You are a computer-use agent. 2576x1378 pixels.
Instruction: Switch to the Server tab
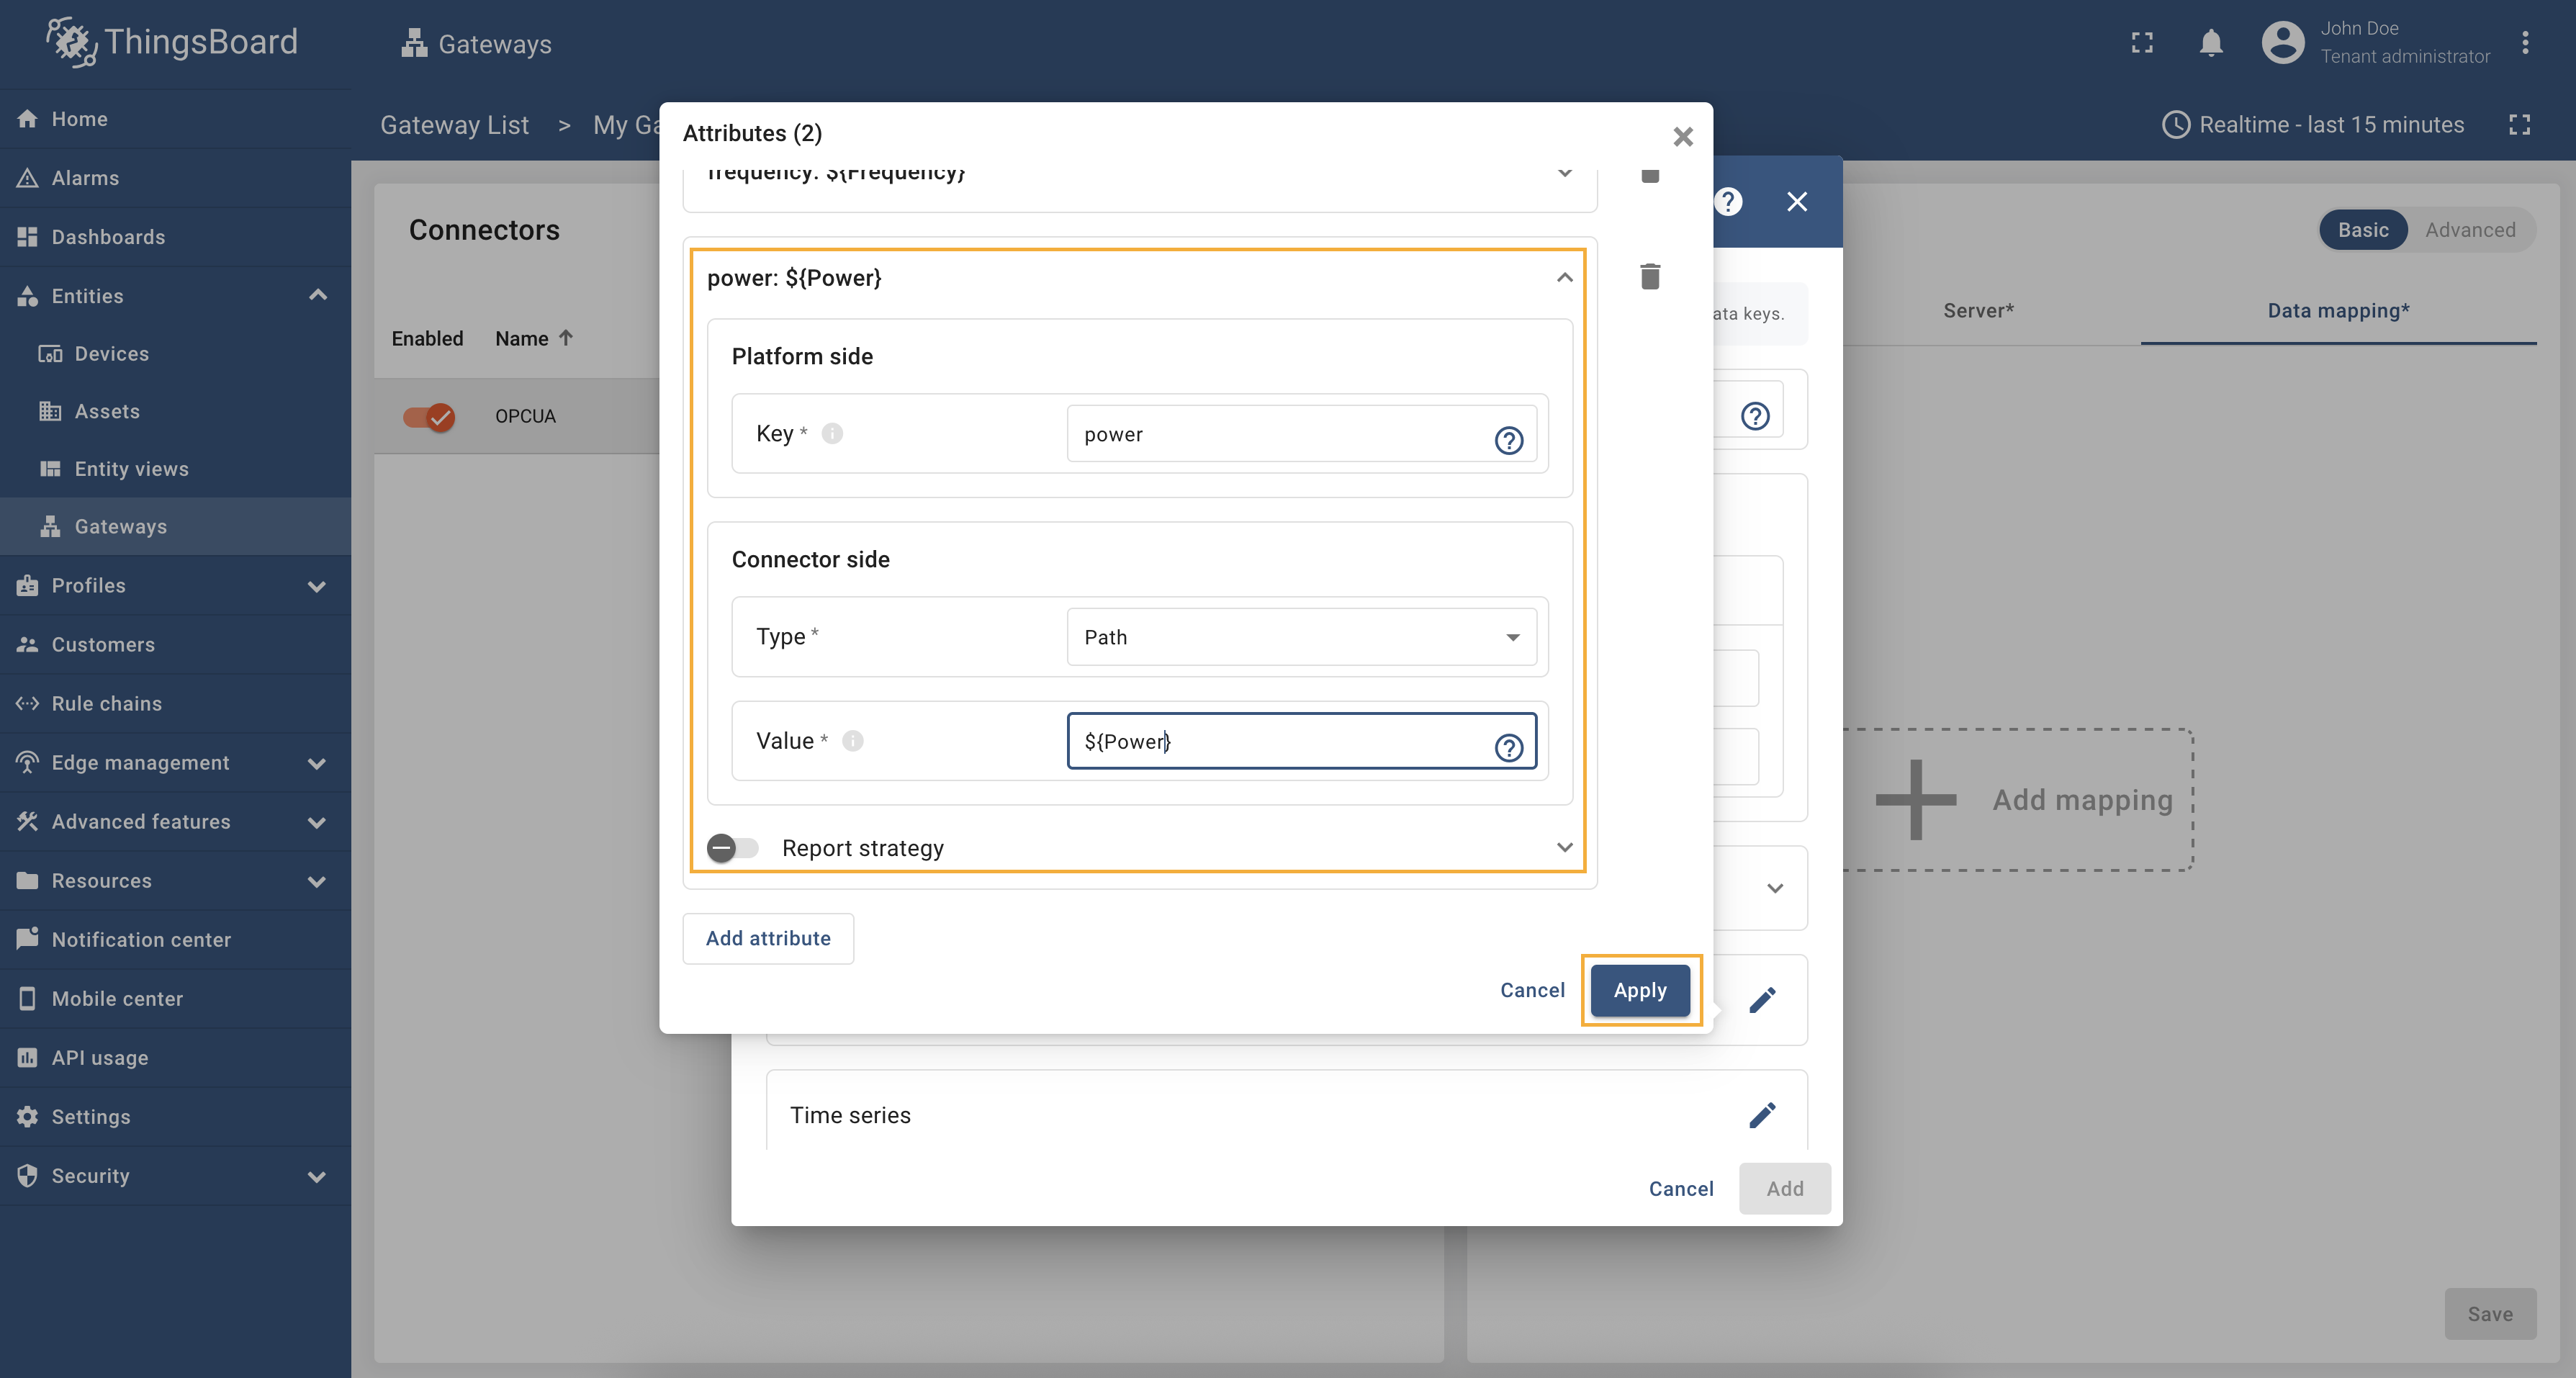click(1978, 311)
